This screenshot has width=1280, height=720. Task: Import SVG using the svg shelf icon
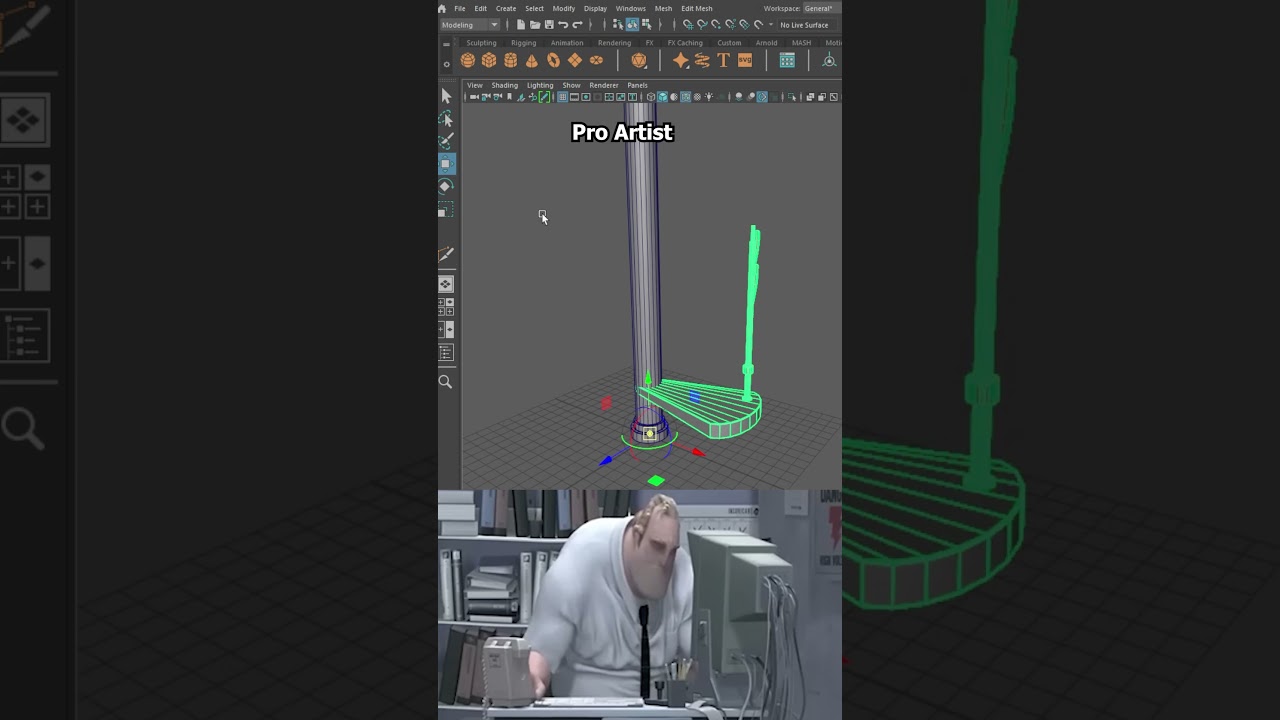click(x=745, y=60)
